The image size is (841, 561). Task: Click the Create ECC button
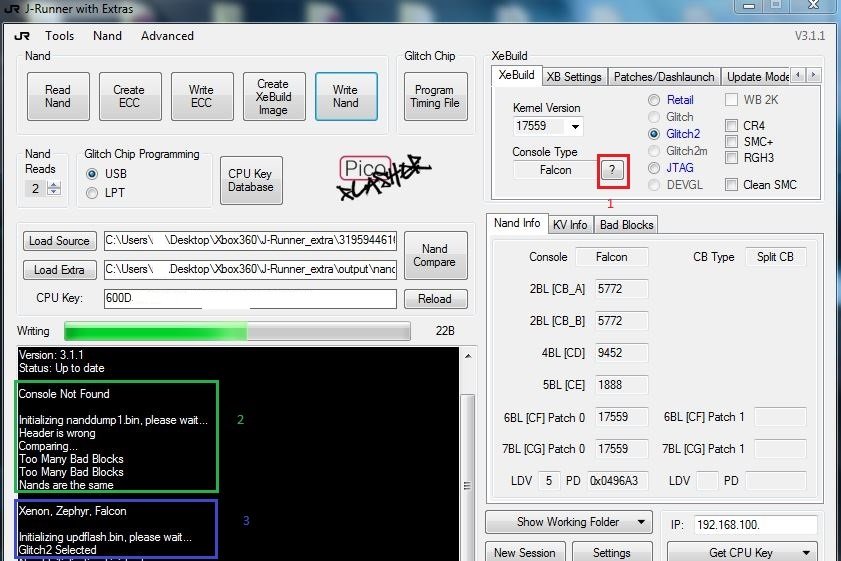coord(130,97)
